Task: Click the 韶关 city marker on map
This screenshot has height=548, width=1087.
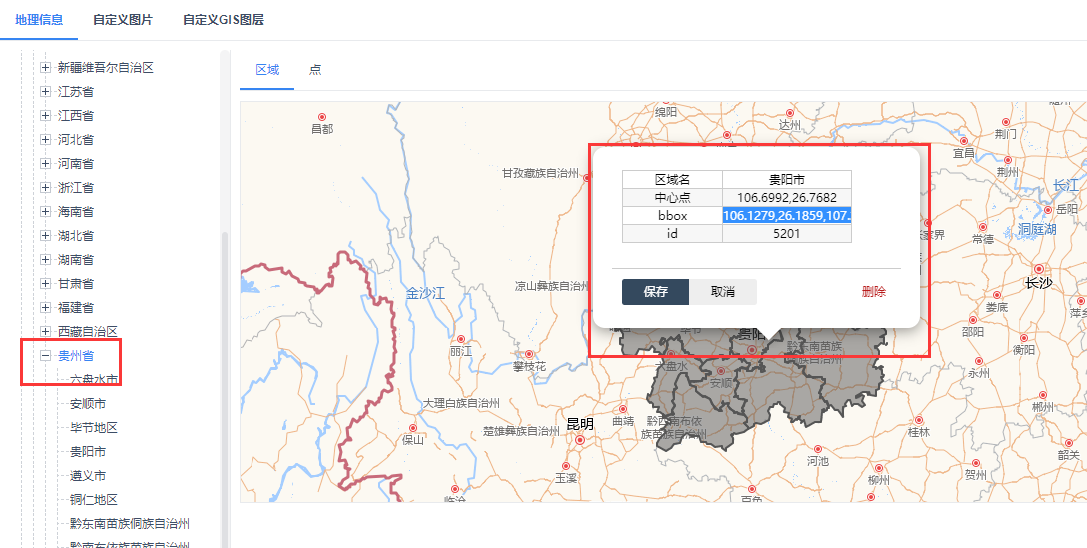Action: click(1068, 443)
